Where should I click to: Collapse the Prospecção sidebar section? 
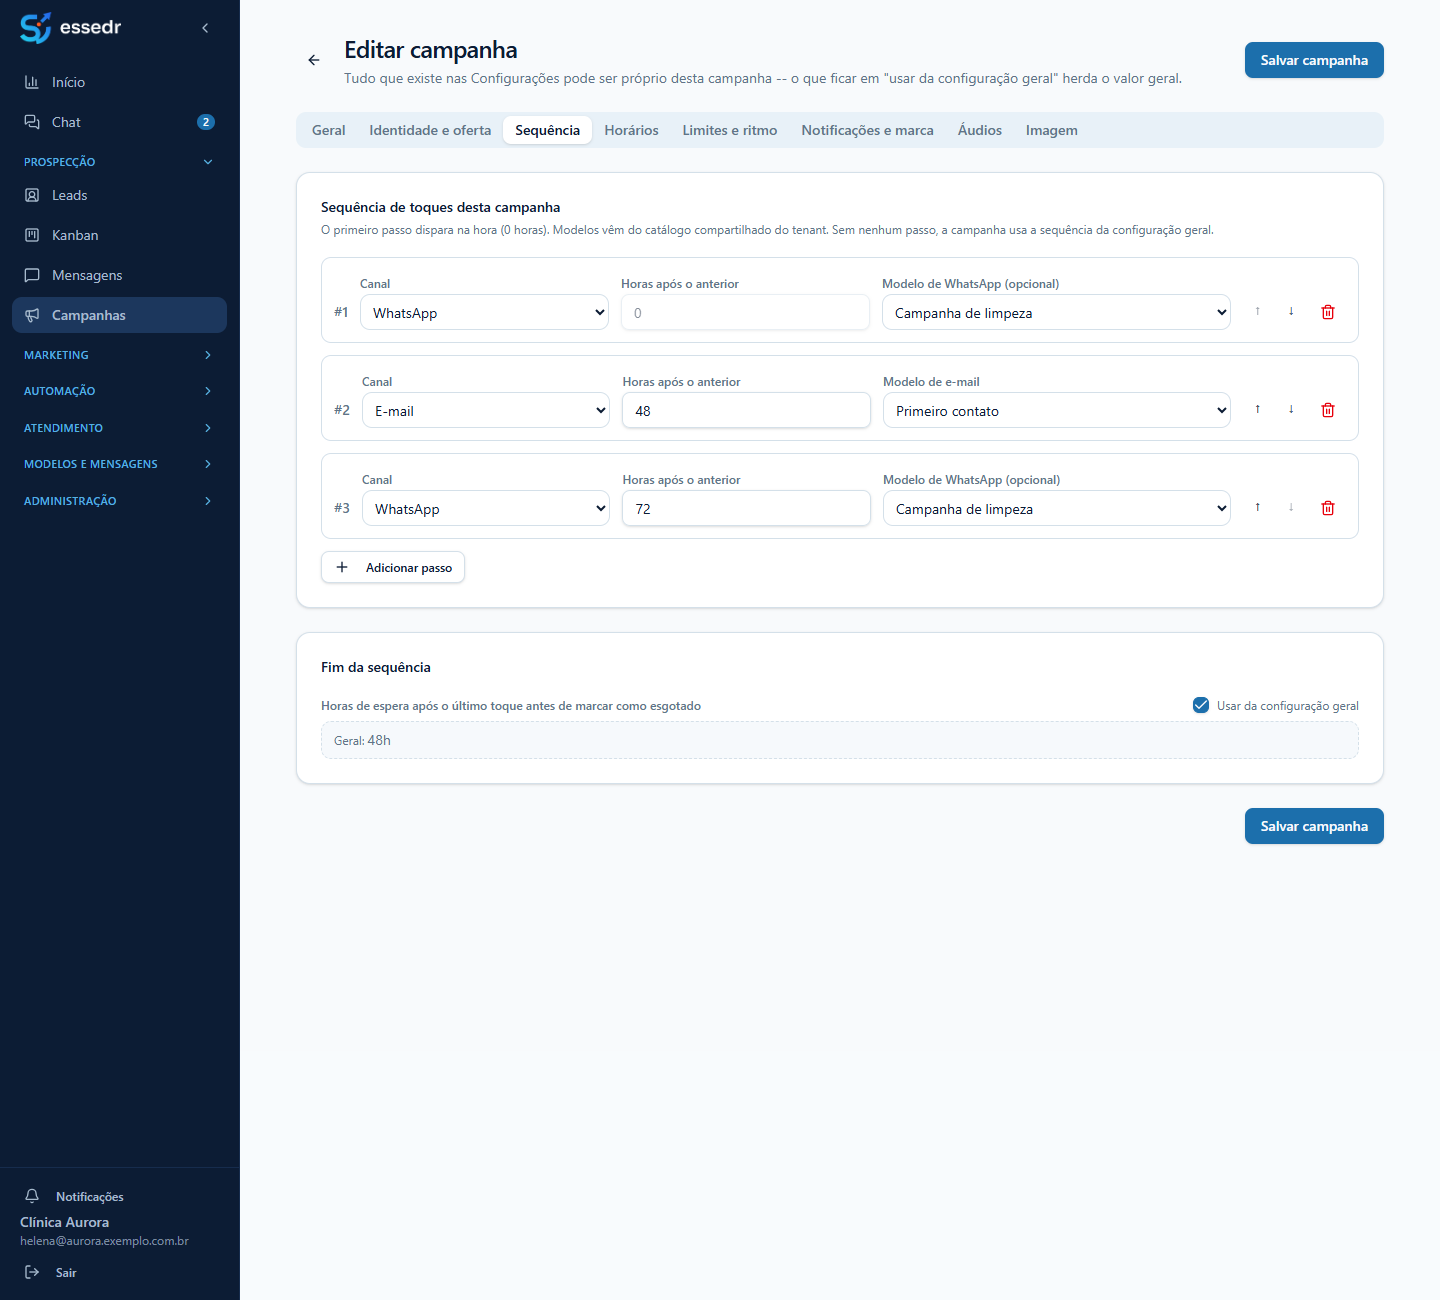[119, 162]
